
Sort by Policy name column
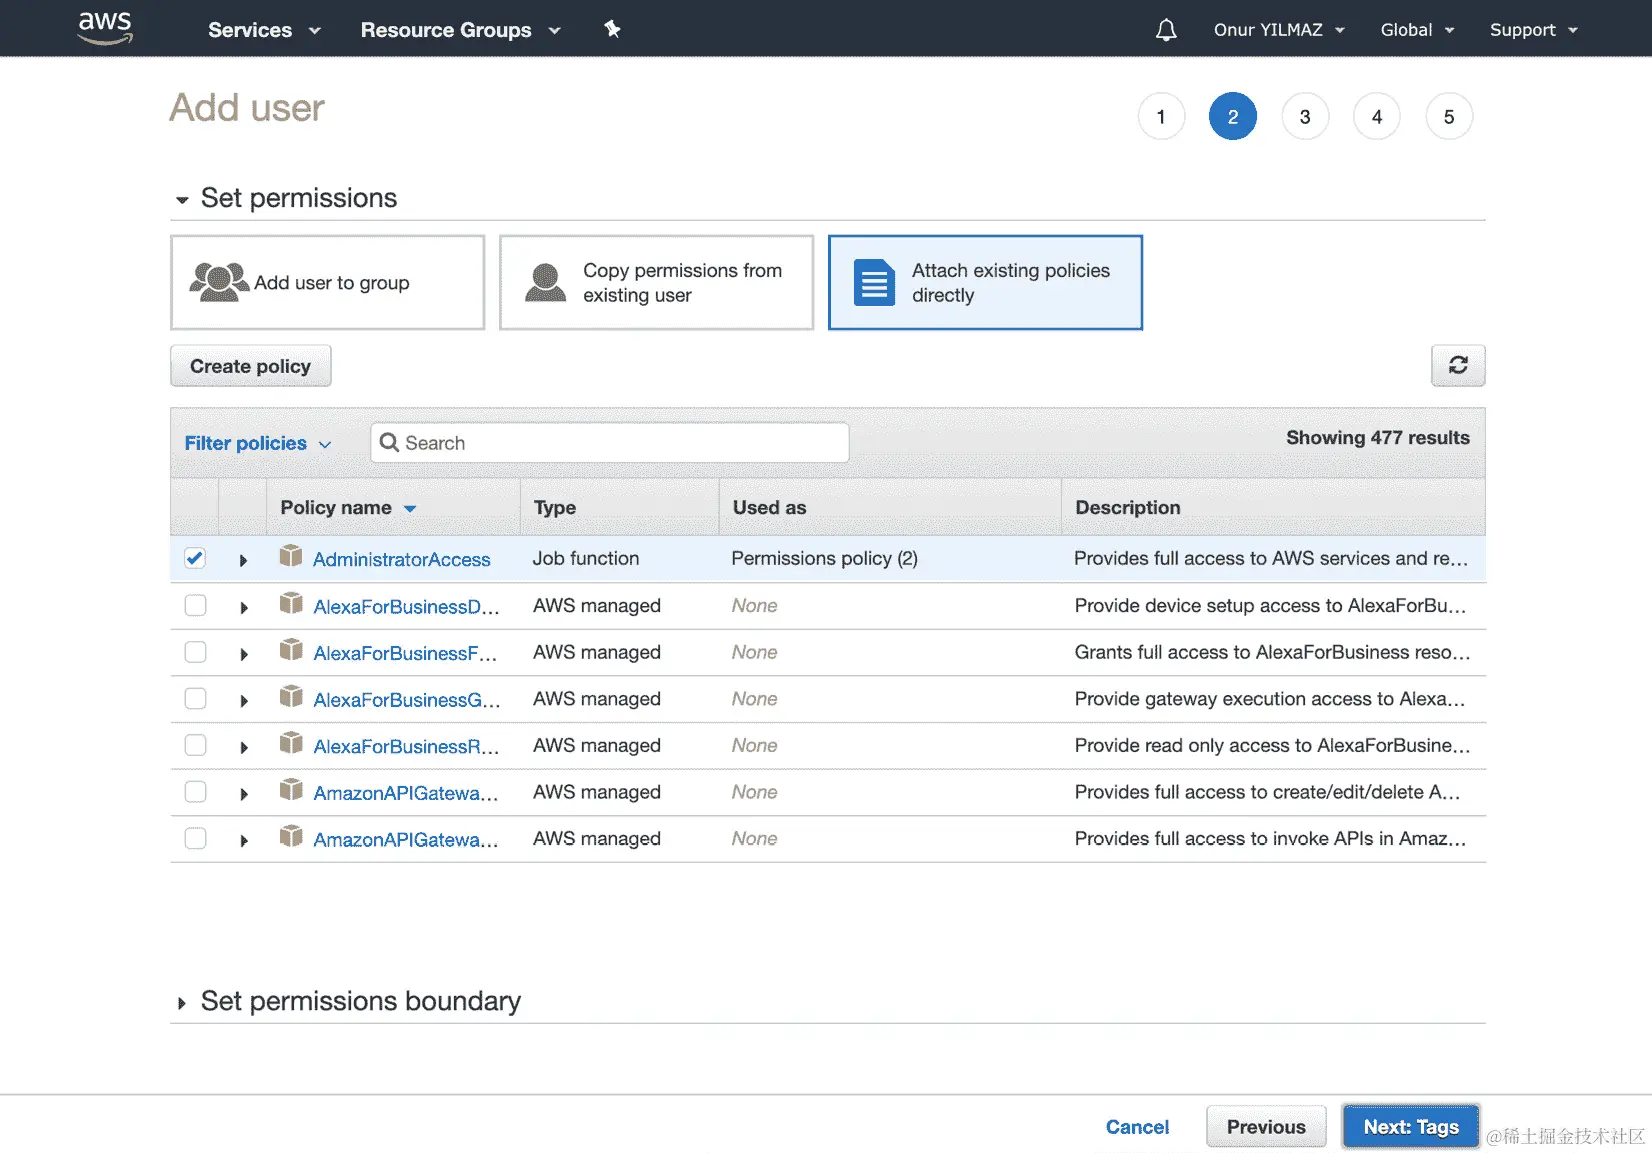pyautogui.click(x=347, y=507)
